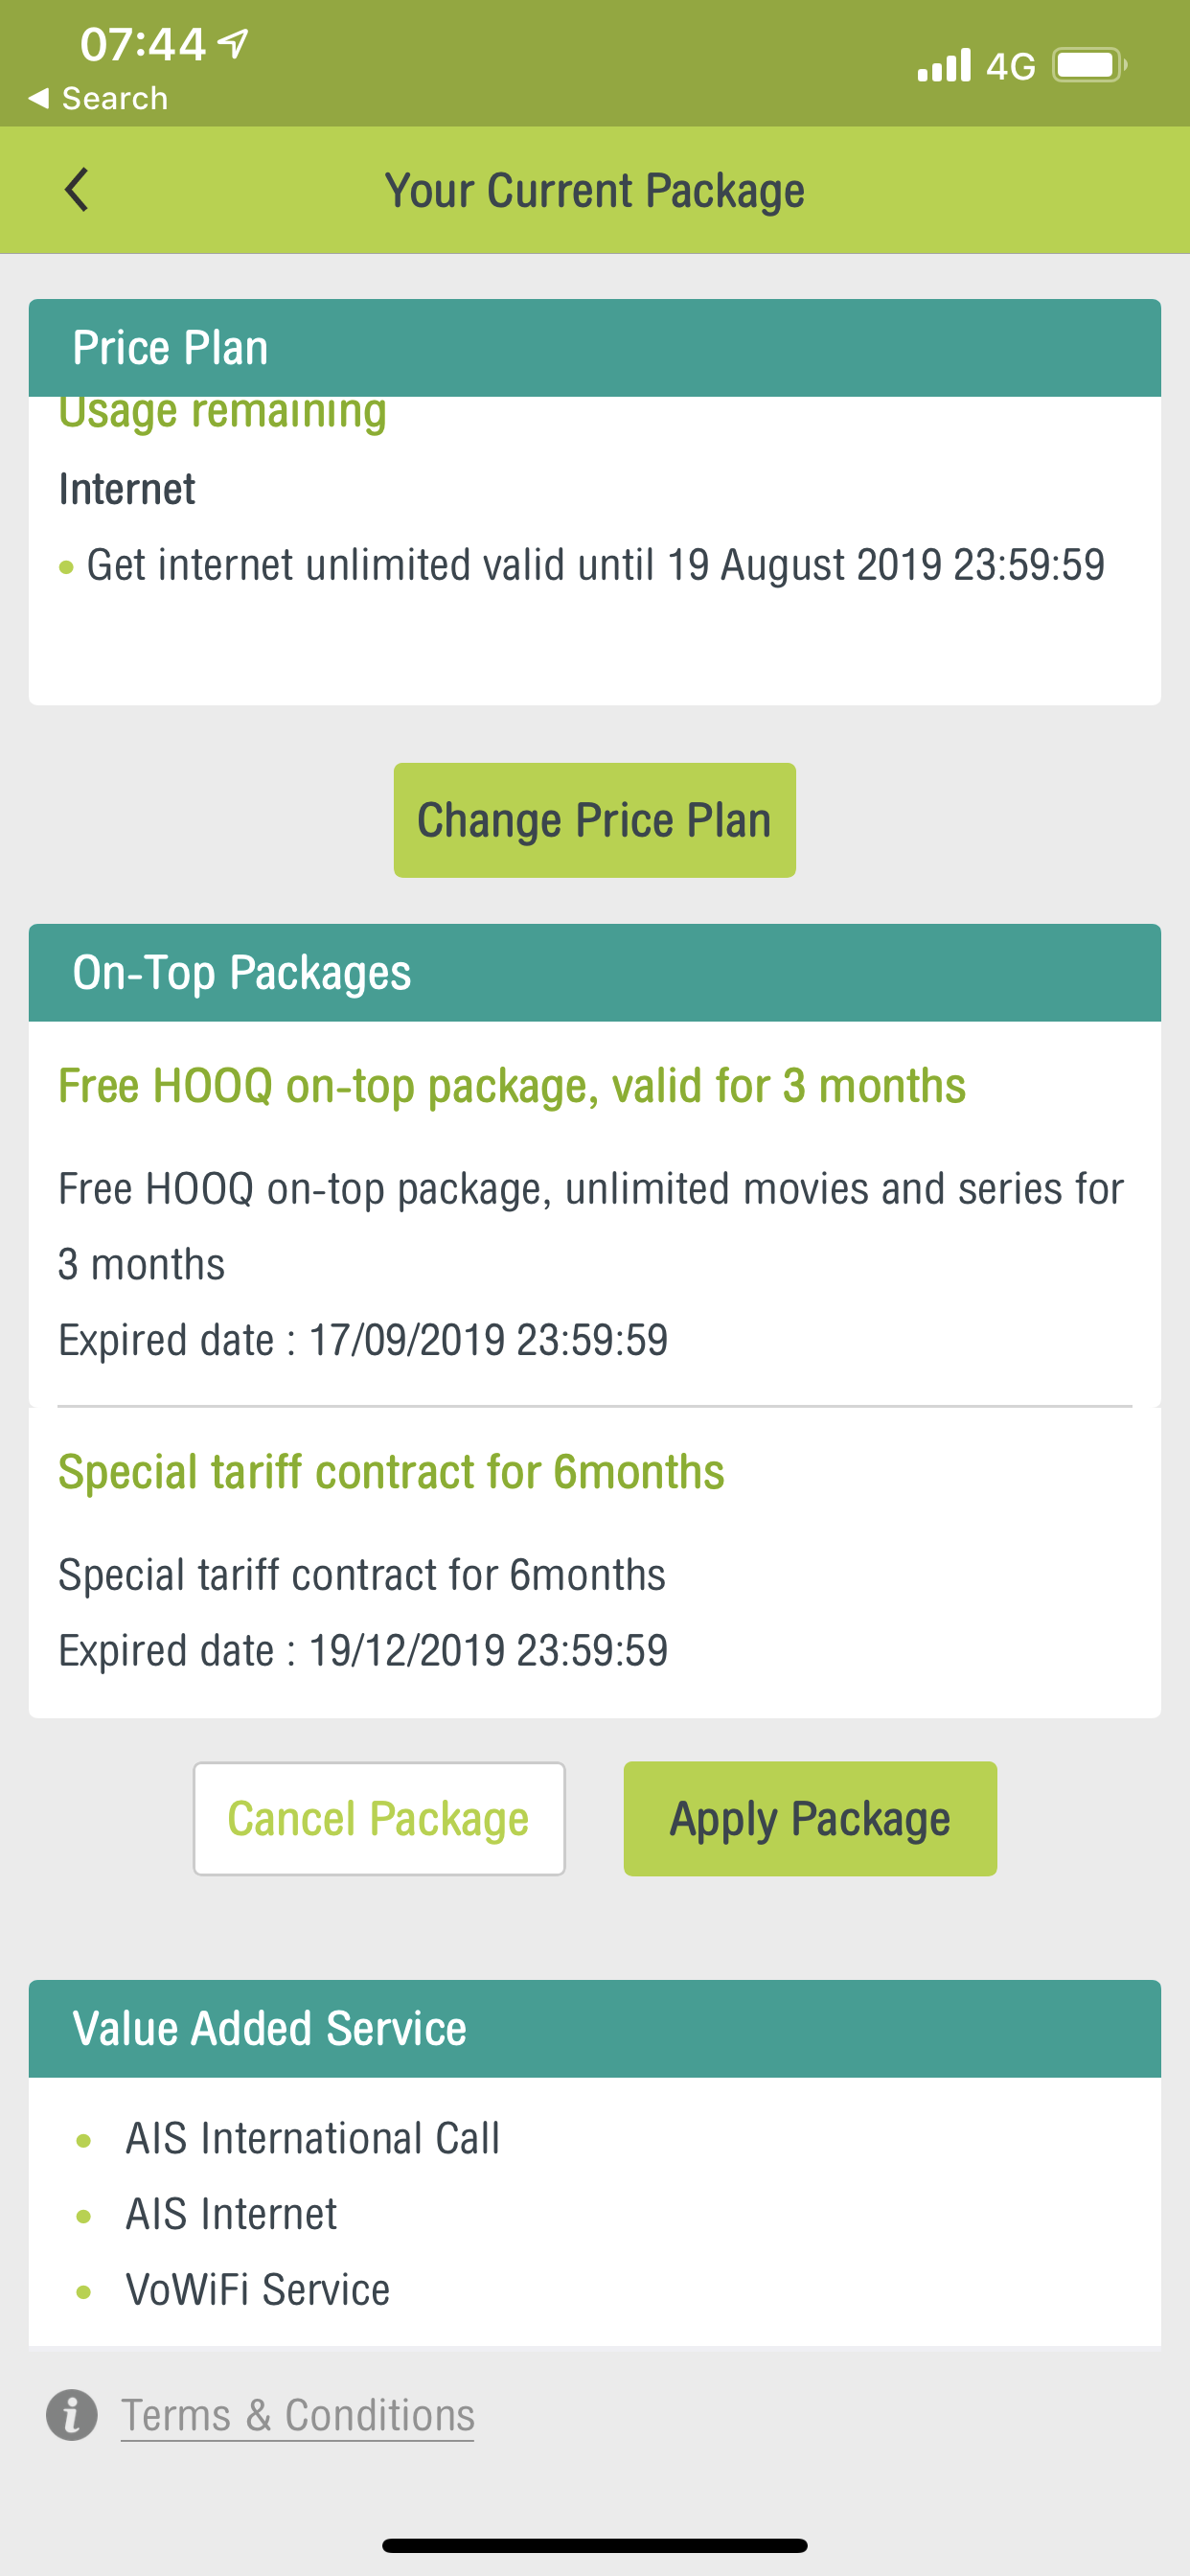Select the On-Top Packages section header
Image resolution: width=1190 pixels, height=2576 pixels.
[x=241, y=972]
